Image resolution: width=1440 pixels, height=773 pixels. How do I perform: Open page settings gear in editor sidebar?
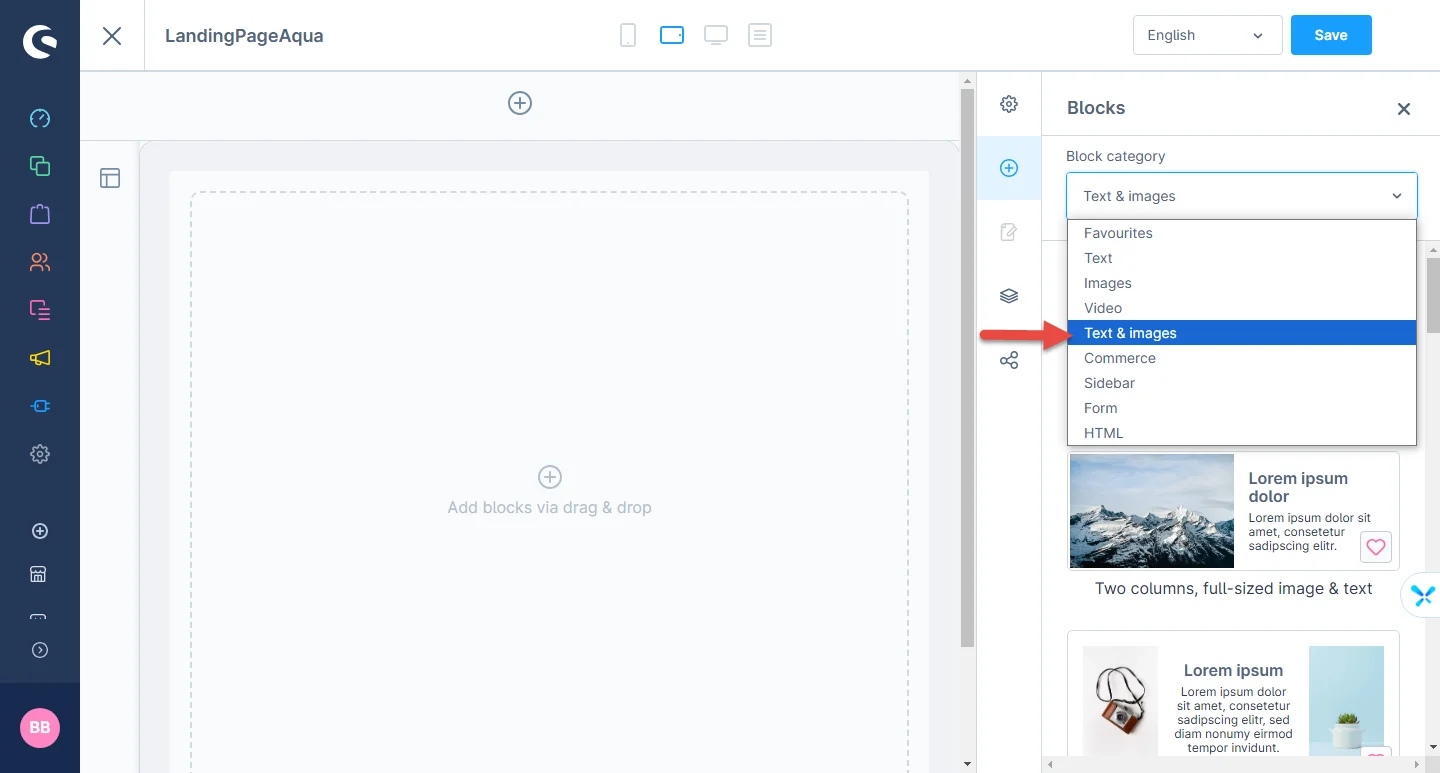pos(1009,104)
